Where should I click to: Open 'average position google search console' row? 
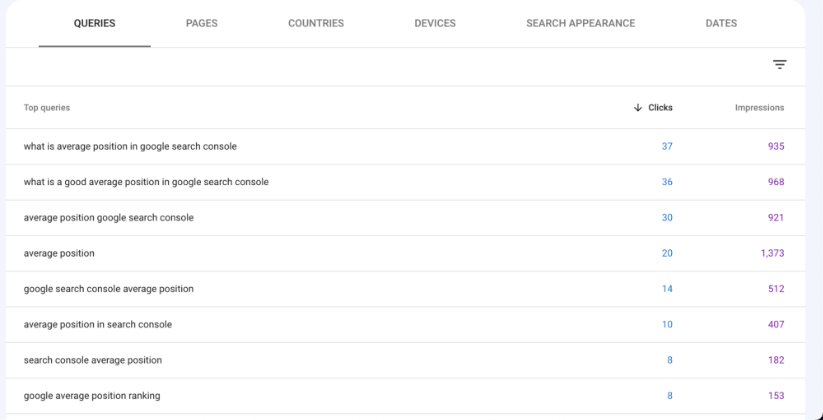point(405,218)
